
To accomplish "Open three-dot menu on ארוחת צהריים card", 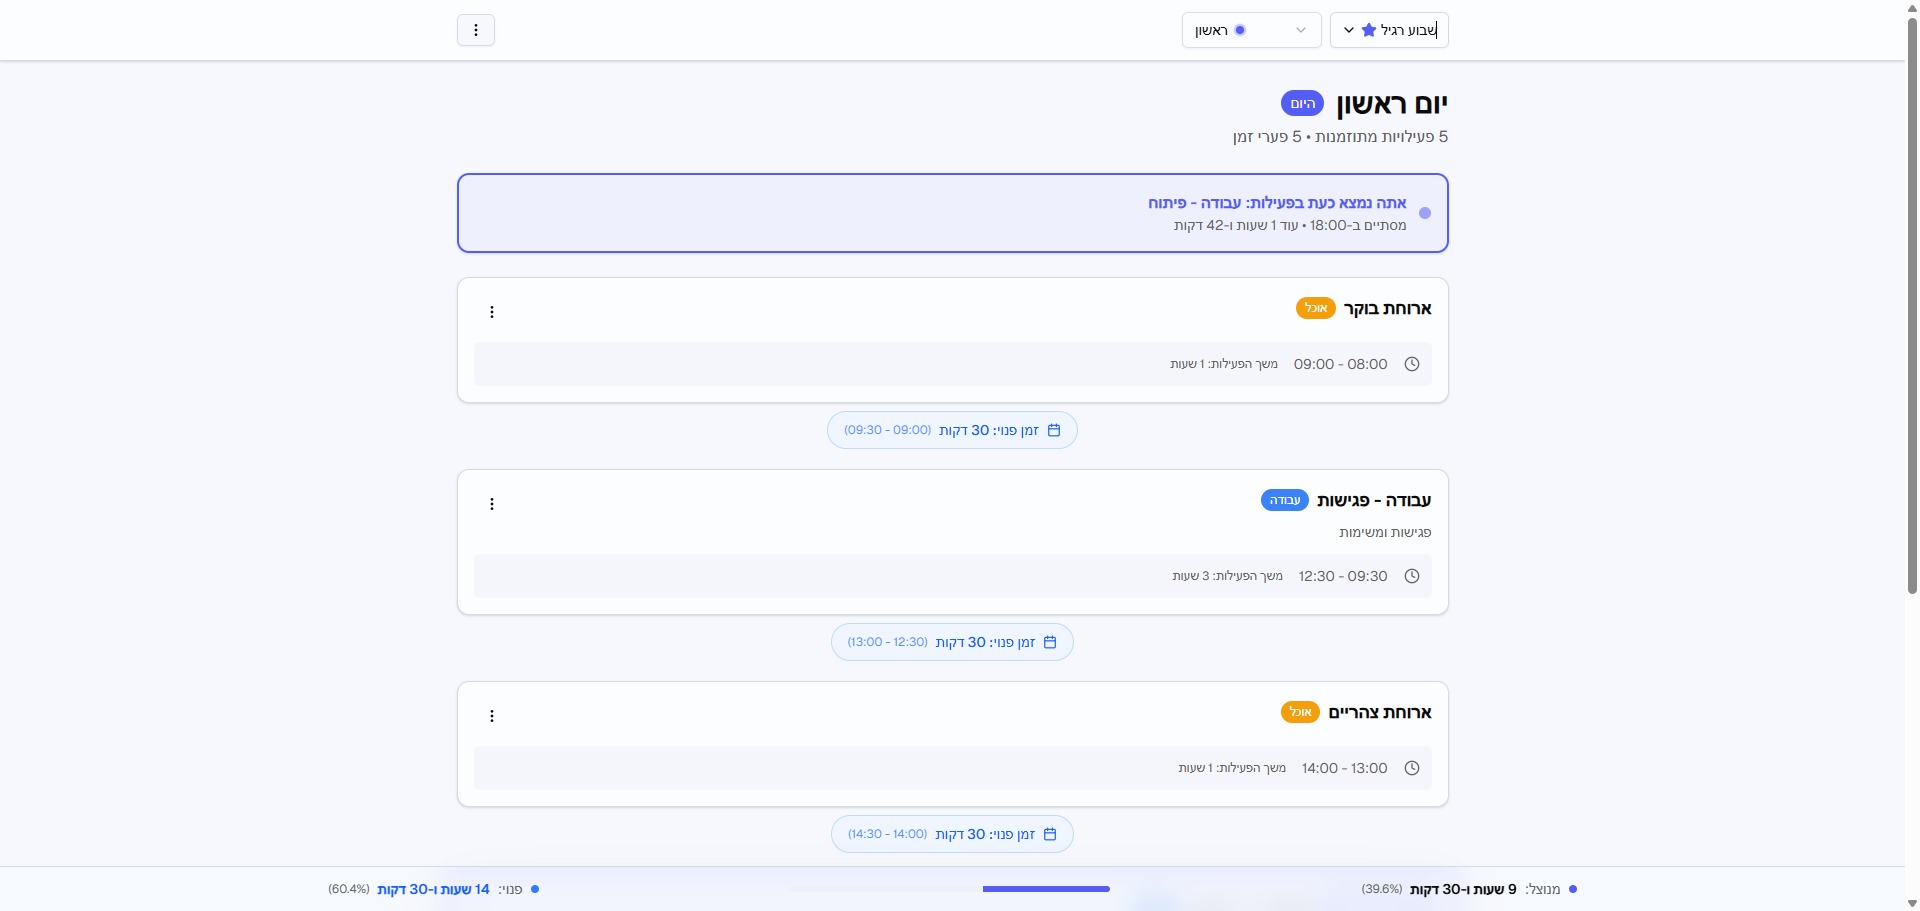I will point(492,716).
